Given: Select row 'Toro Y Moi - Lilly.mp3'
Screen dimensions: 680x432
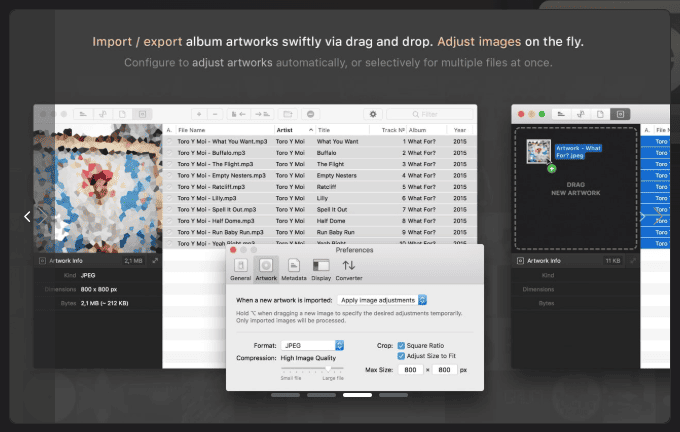Looking at the screenshot, I should (320, 198).
